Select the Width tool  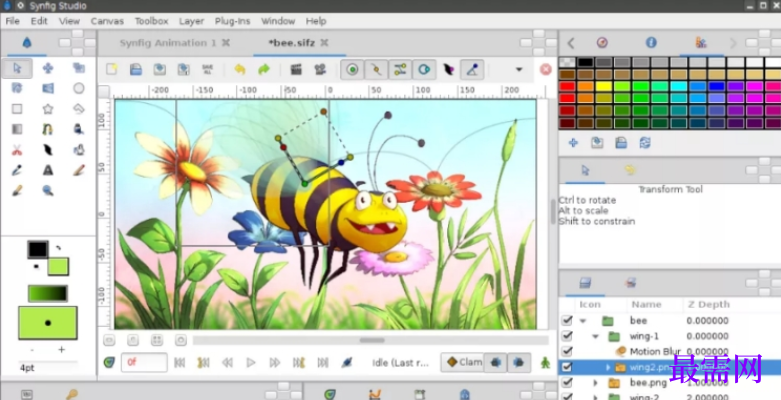click(48, 150)
